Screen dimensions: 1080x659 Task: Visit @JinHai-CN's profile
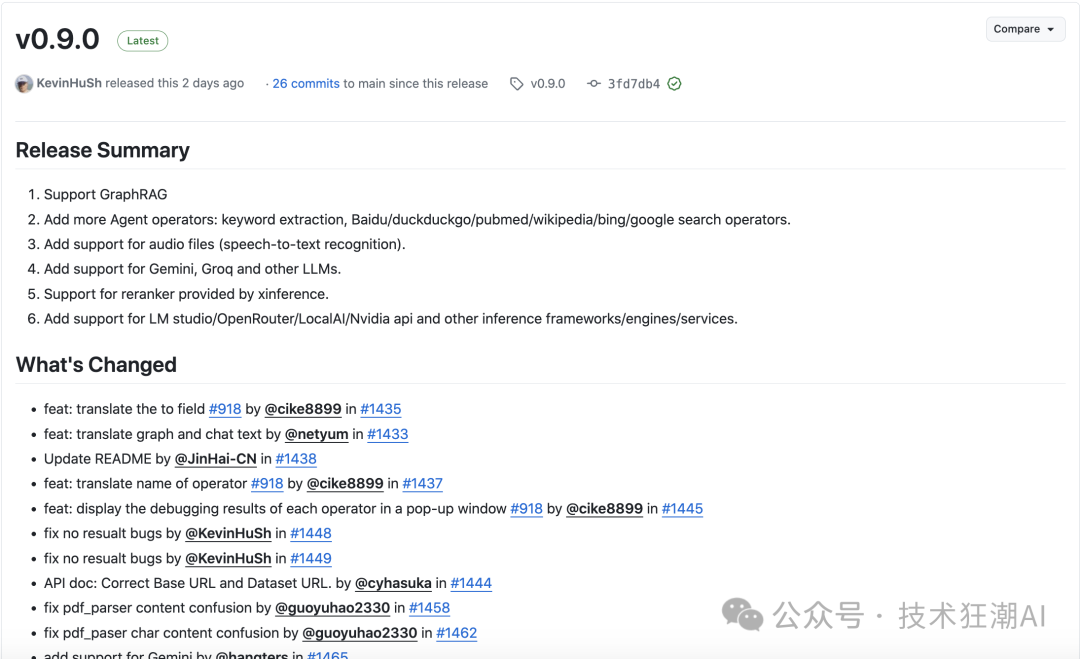tap(215, 459)
